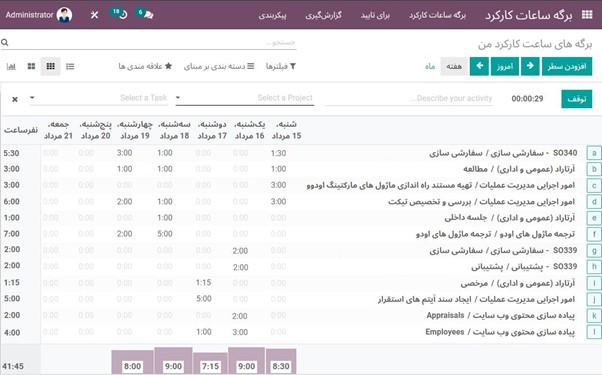Switch to kanban view icon
Viewport: 602px width, 375px height.
pyautogui.click(x=31, y=66)
